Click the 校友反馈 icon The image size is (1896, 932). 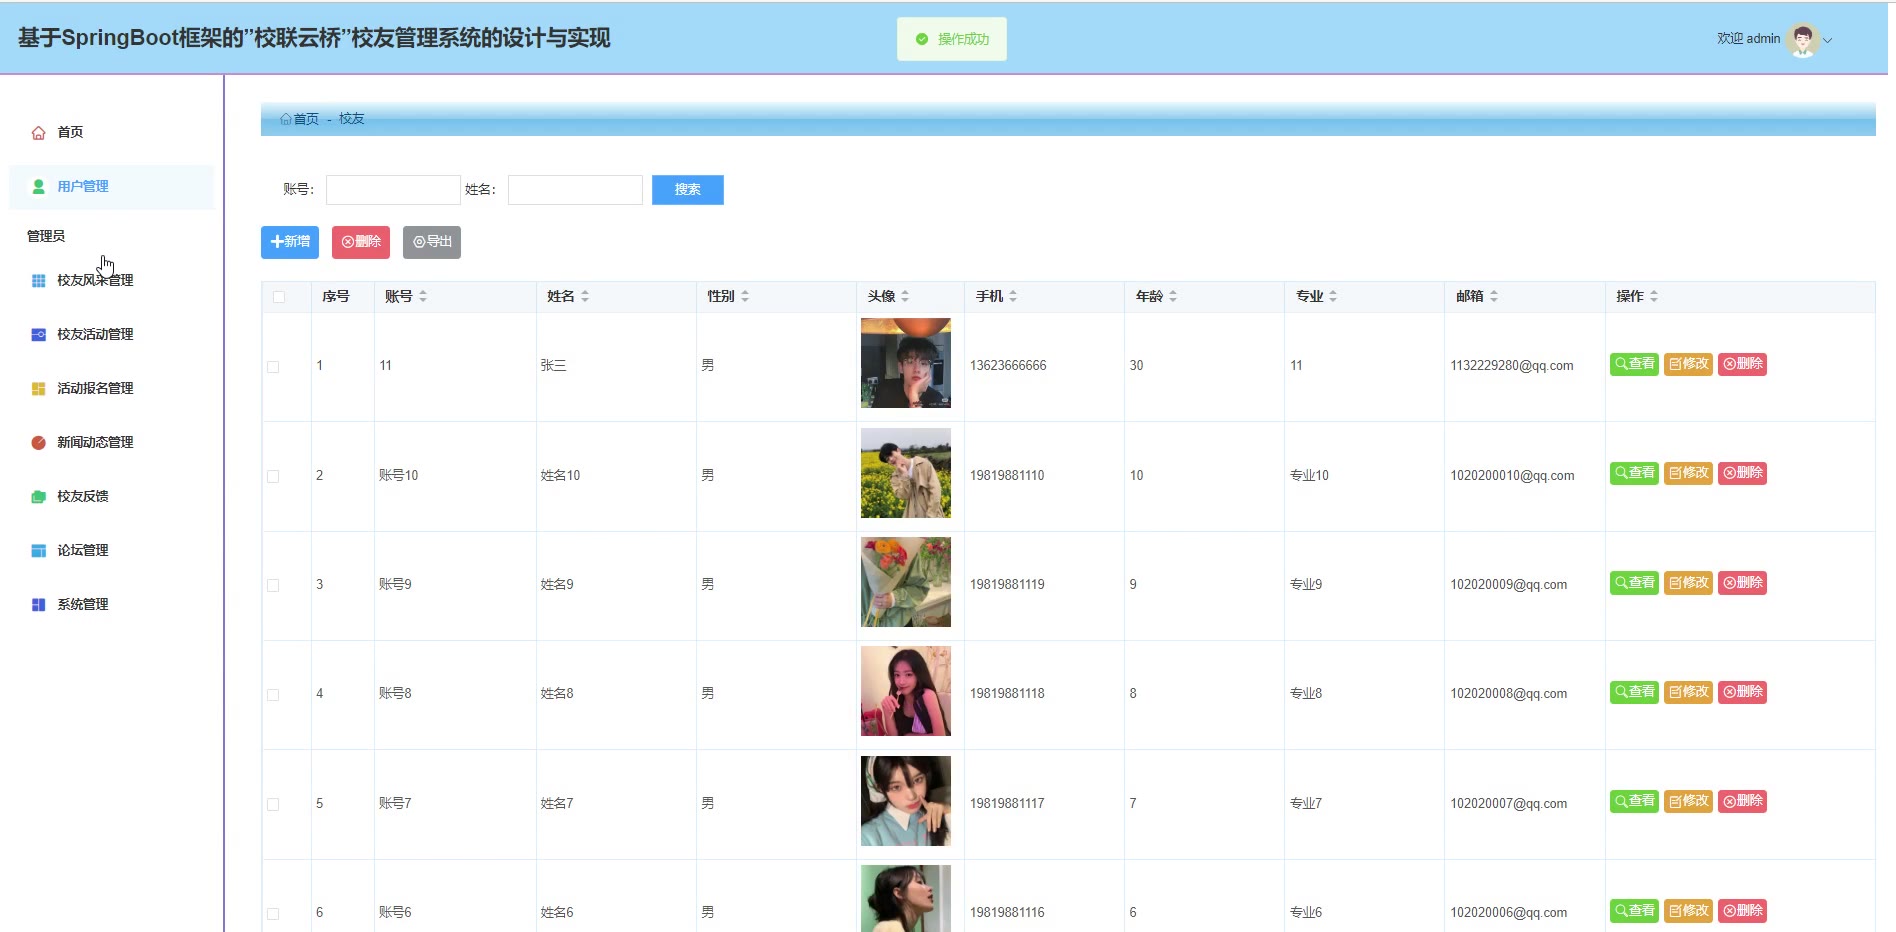pos(39,497)
